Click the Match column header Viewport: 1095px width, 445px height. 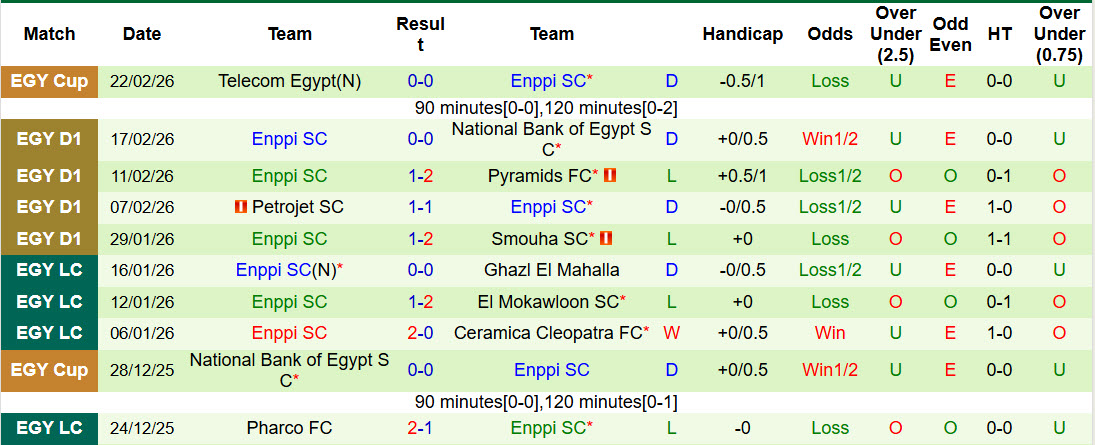coord(49,34)
